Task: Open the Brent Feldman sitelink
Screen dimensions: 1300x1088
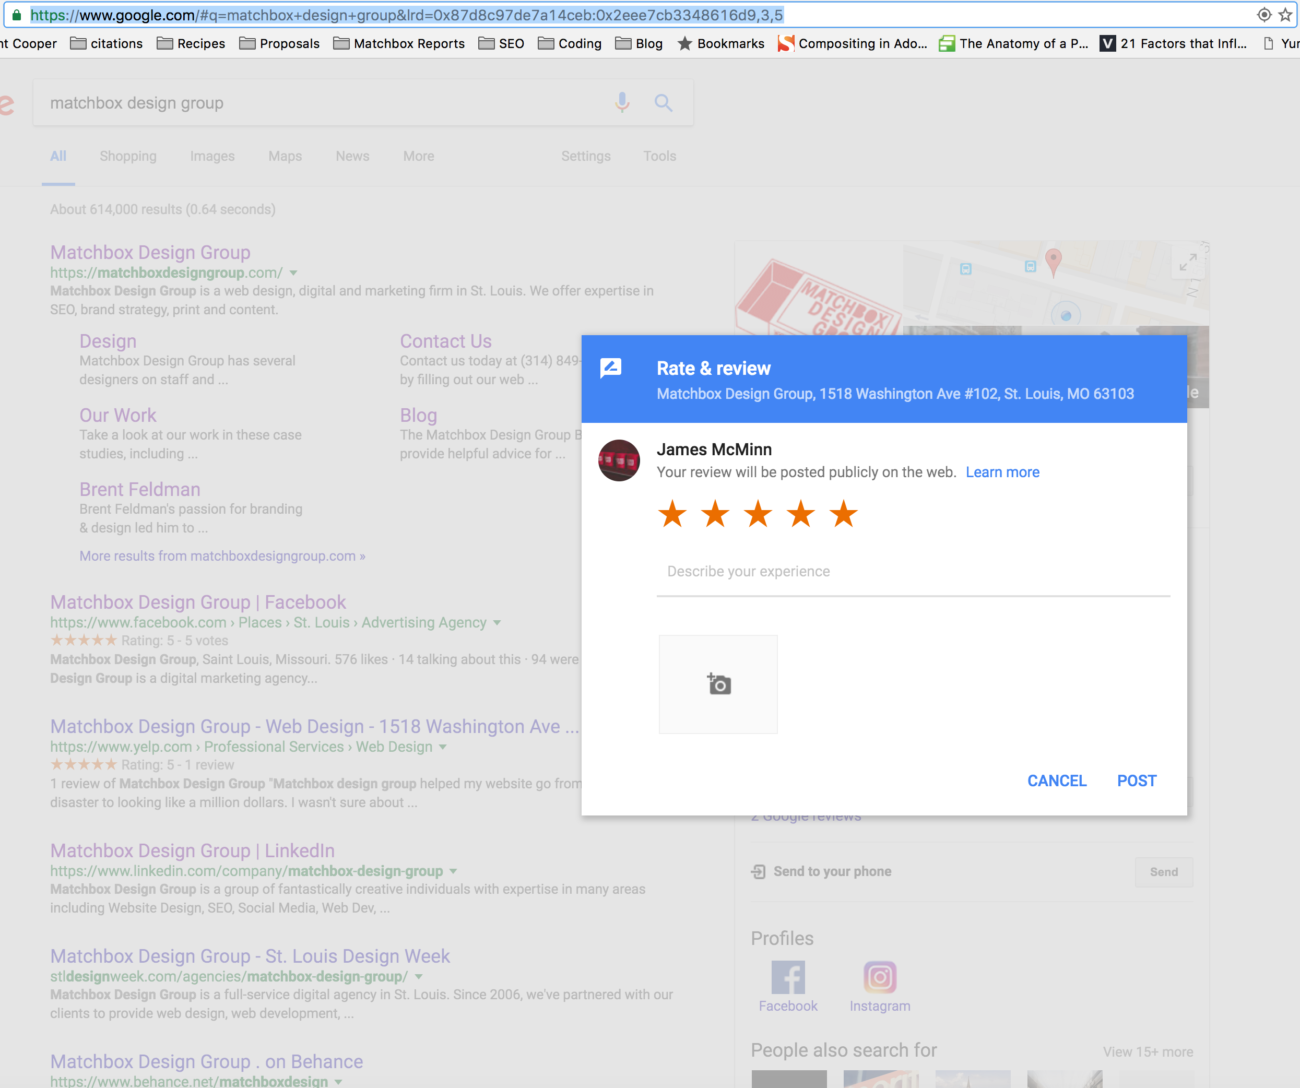Action: pos(140,489)
